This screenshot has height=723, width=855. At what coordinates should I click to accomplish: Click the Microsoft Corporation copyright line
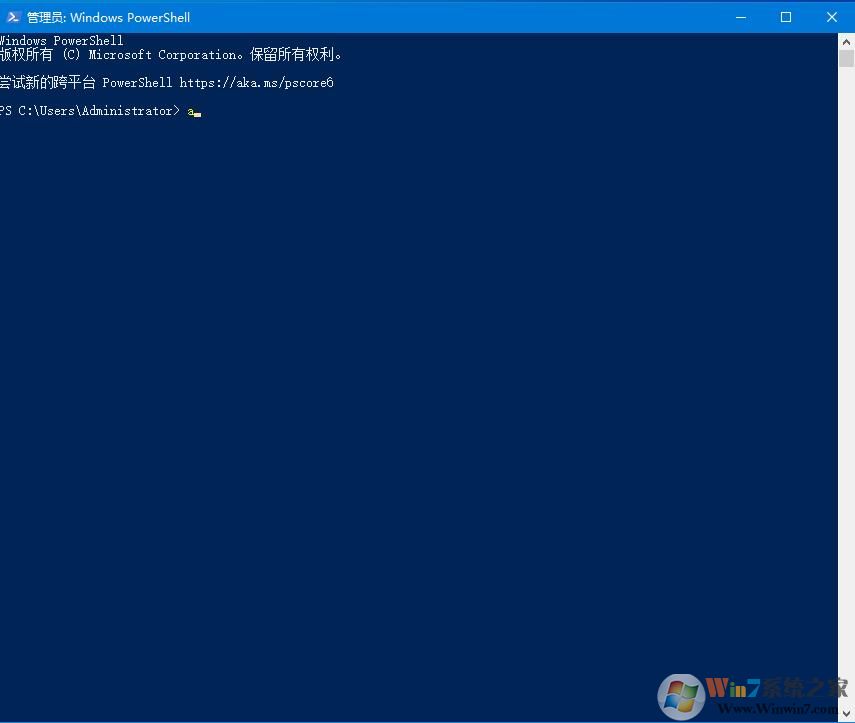[x=170, y=54]
